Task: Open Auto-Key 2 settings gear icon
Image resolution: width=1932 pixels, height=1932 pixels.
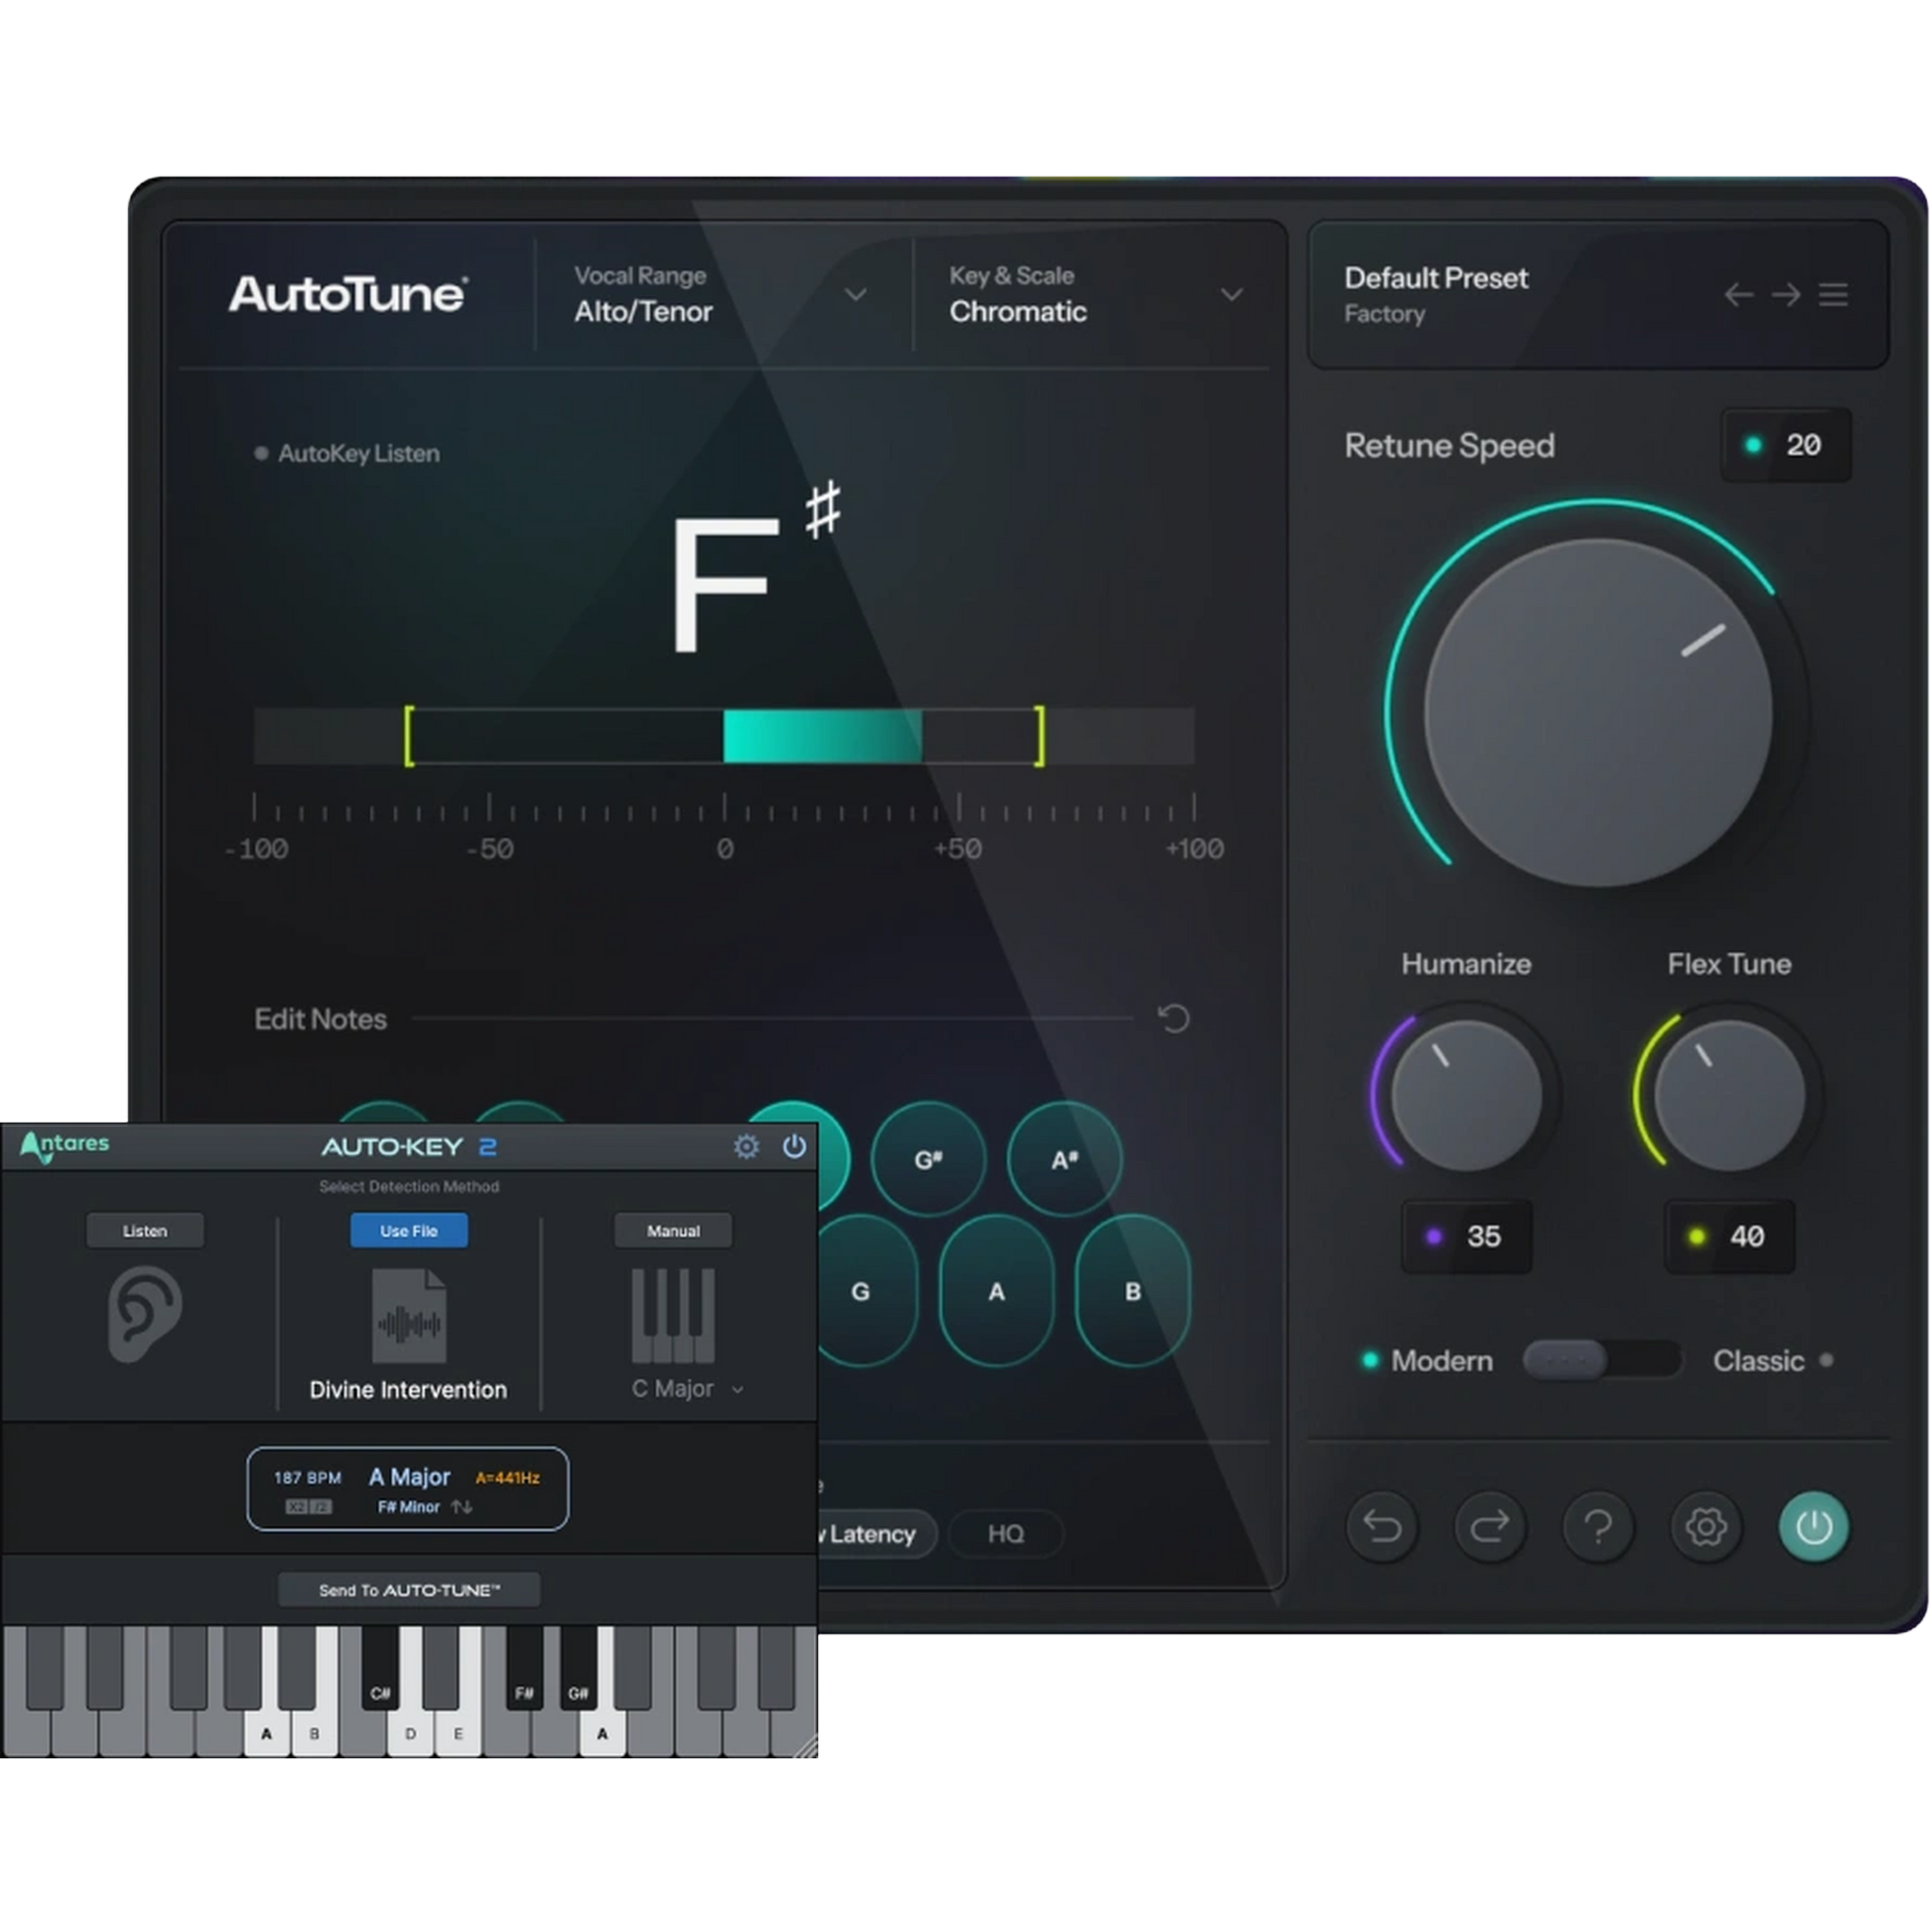Action: 745,1147
